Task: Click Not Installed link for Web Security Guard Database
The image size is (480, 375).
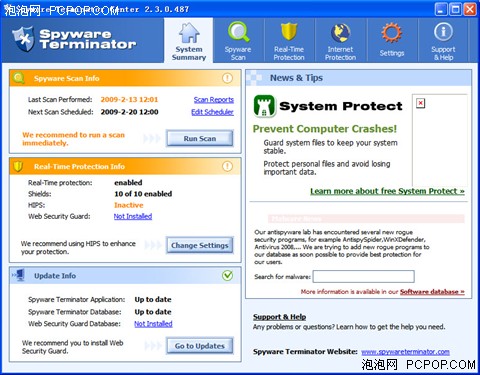Action: (x=153, y=324)
